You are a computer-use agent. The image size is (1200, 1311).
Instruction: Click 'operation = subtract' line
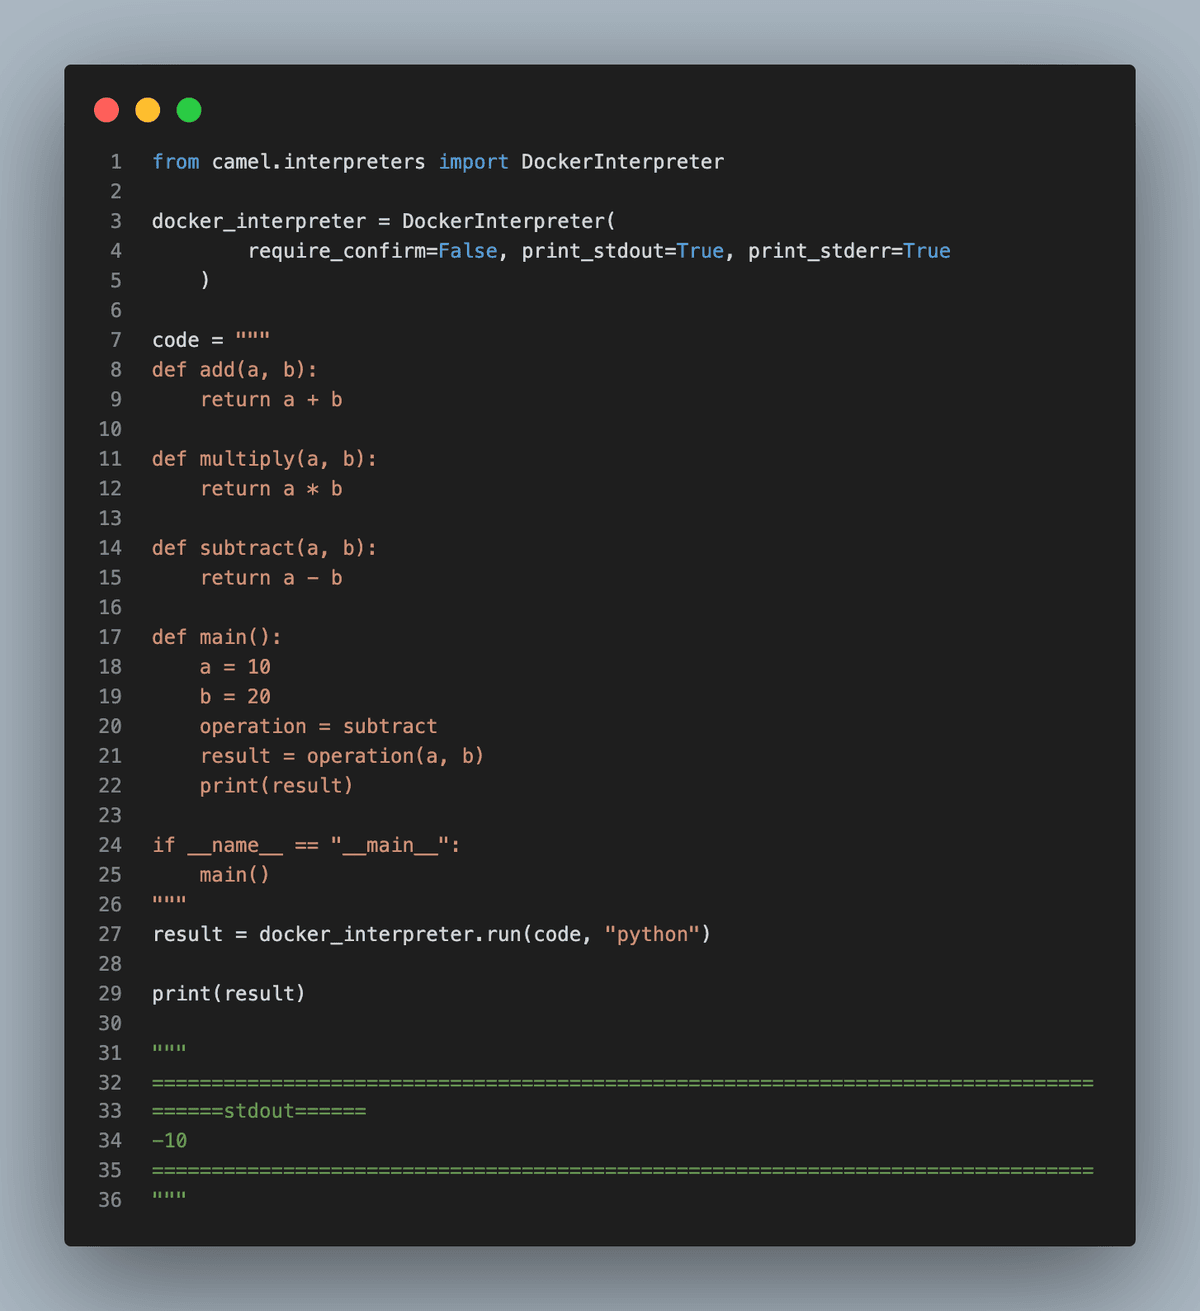(x=318, y=727)
